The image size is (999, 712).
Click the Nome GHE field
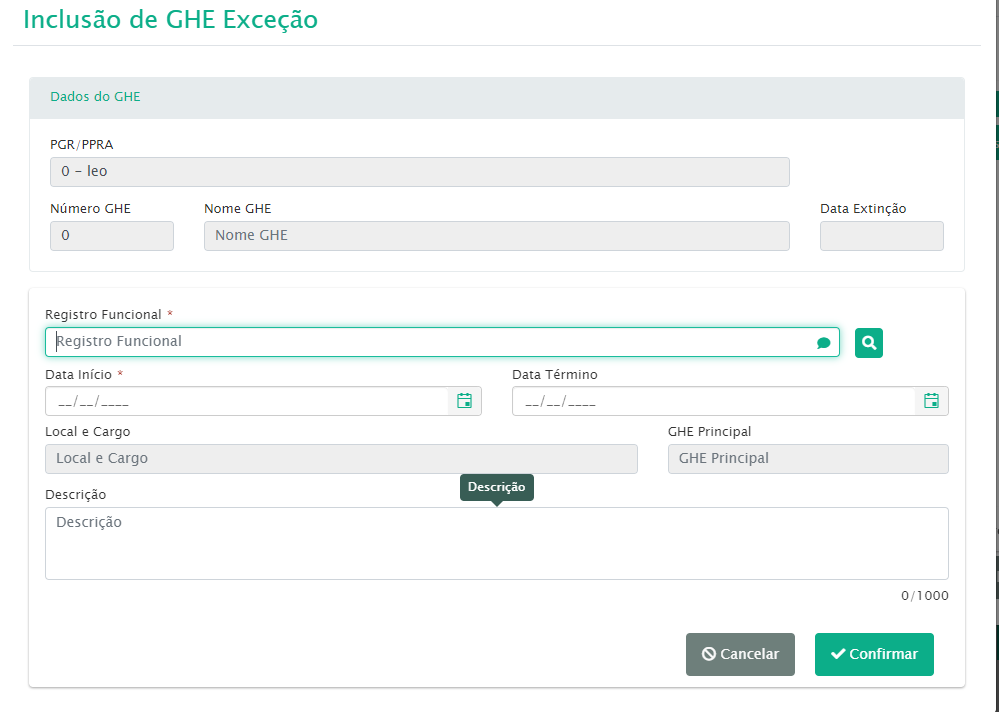pyautogui.click(x=496, y=236)
